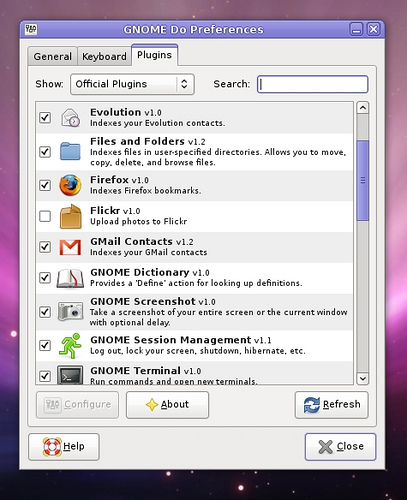Click the plugin Search input field
Image resolution: width=407 pixels, height=500 pixels.
pos(313,84)
